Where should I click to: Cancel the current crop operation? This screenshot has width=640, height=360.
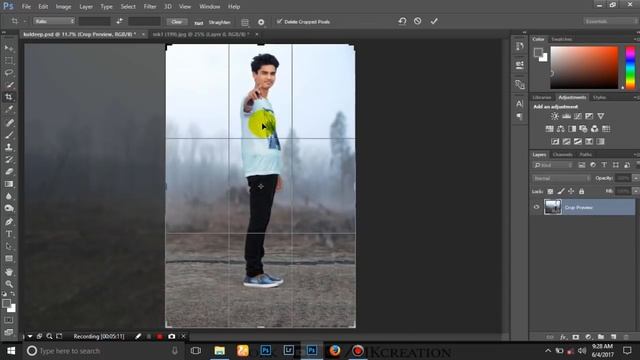pyautogui.click(x=418, y=21)
